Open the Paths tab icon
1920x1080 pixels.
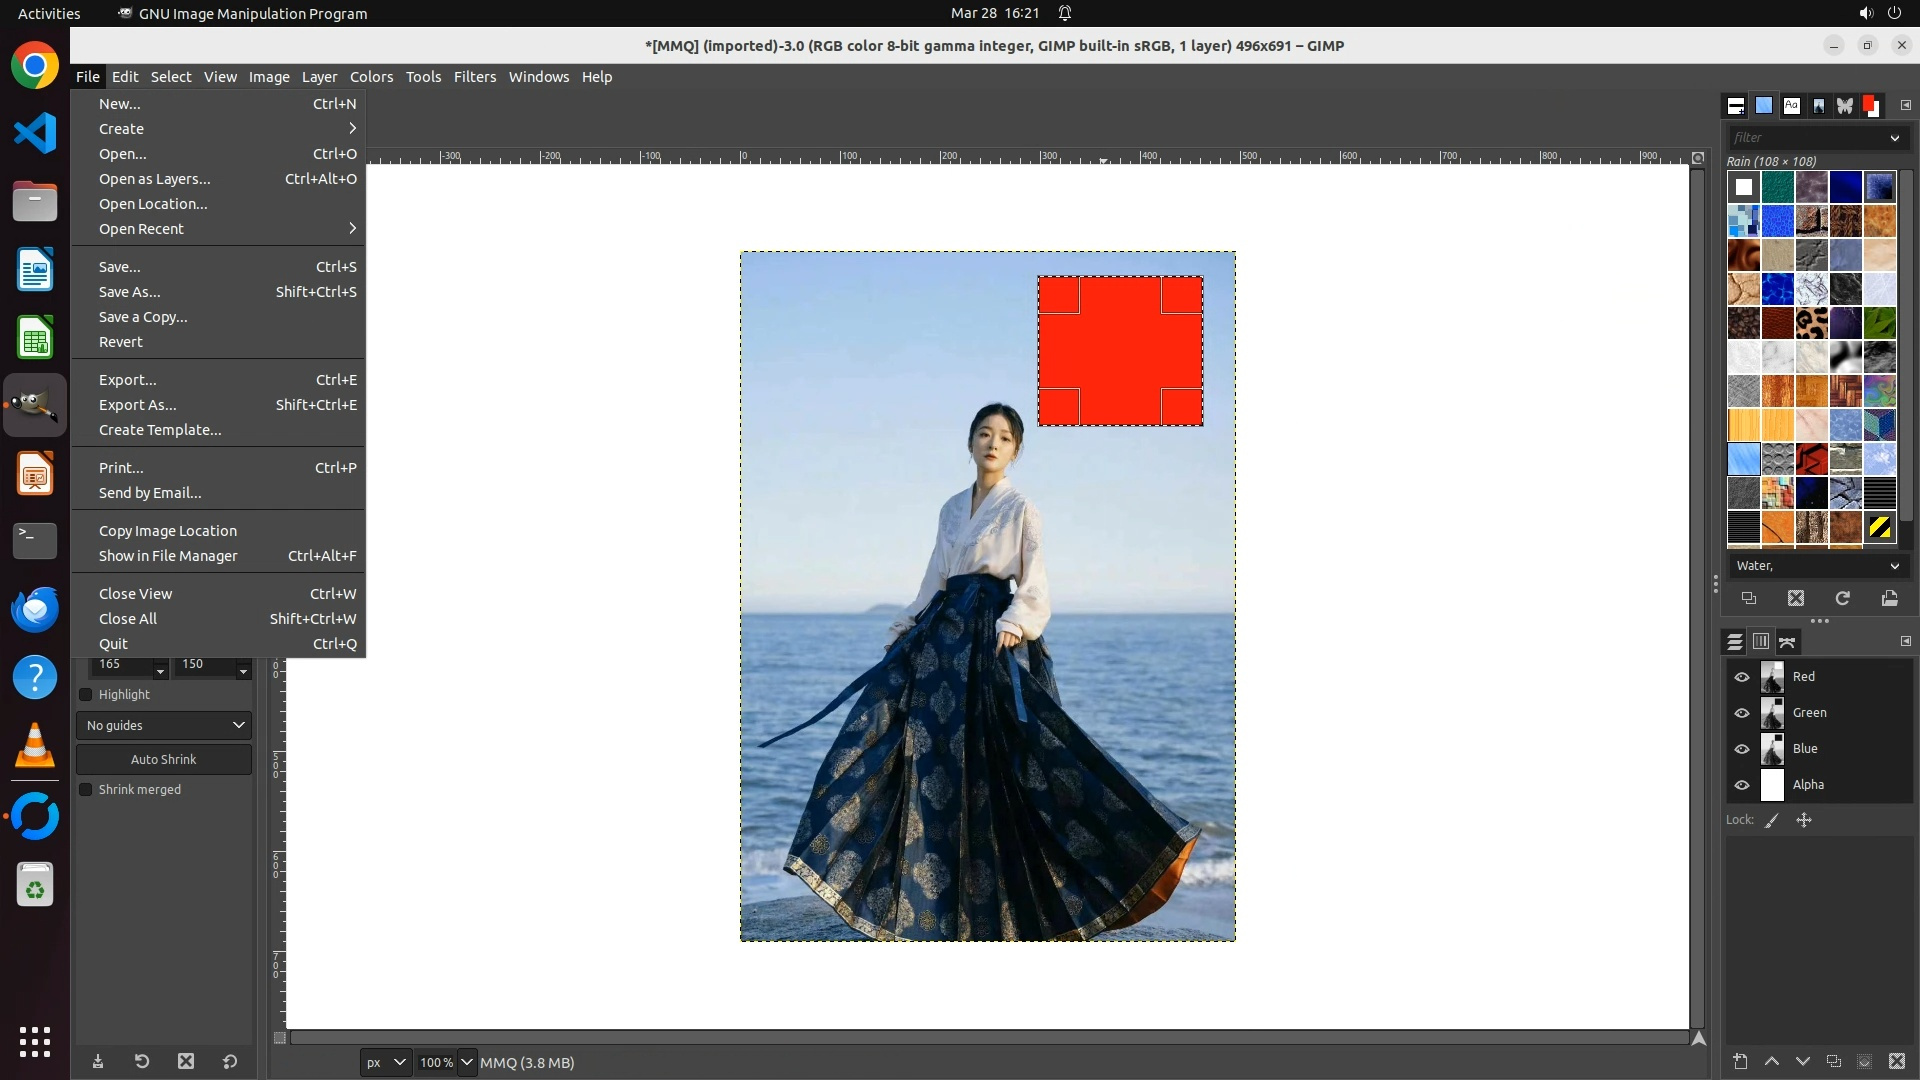click(x=1788, y=642)
